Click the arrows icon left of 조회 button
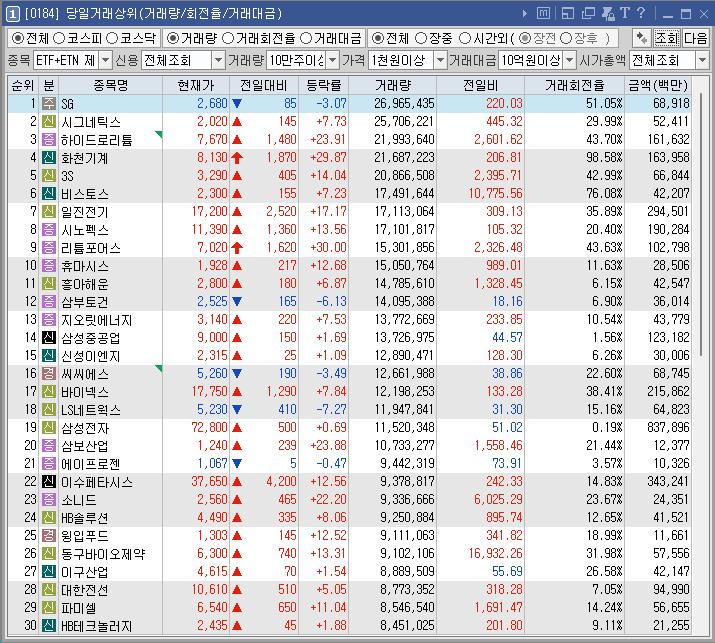715x643 pixels. [642, 38]
